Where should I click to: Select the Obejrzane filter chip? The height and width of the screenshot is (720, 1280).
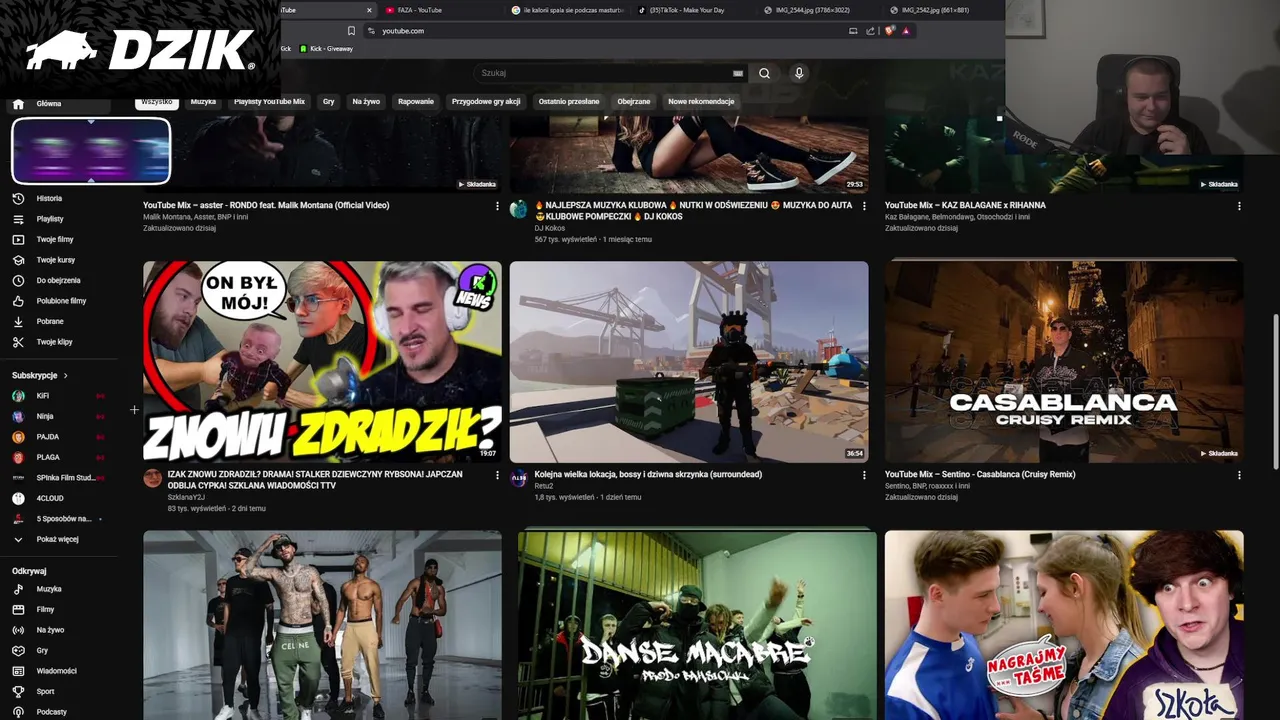pyautogui.click(x=634, y=102)
